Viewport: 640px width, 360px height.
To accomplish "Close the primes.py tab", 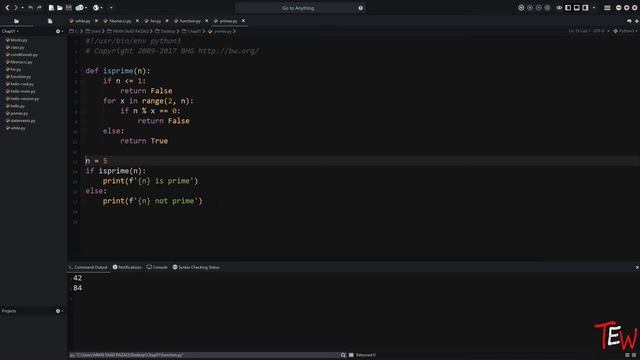I will tap(243, 21).
